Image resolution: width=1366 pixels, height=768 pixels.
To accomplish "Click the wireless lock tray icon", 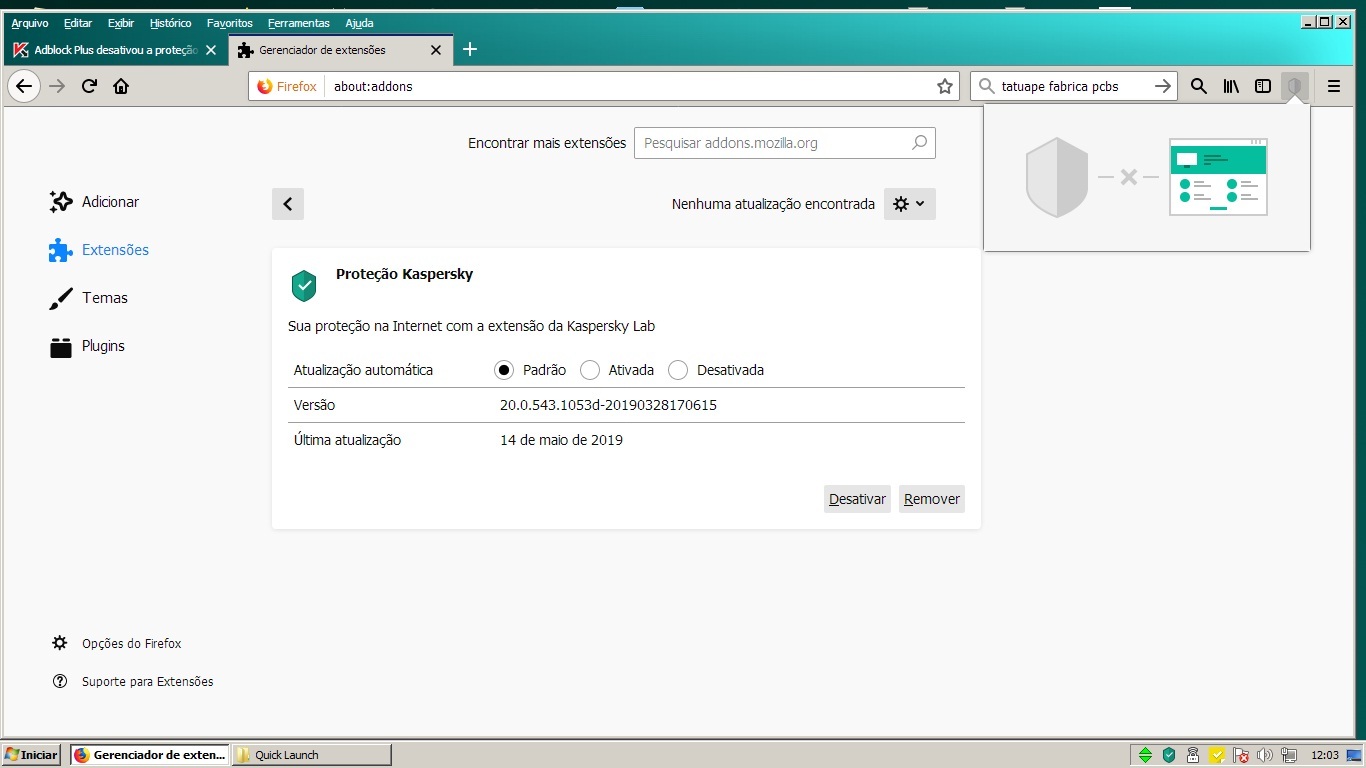I will click(x=1193, y=755).
